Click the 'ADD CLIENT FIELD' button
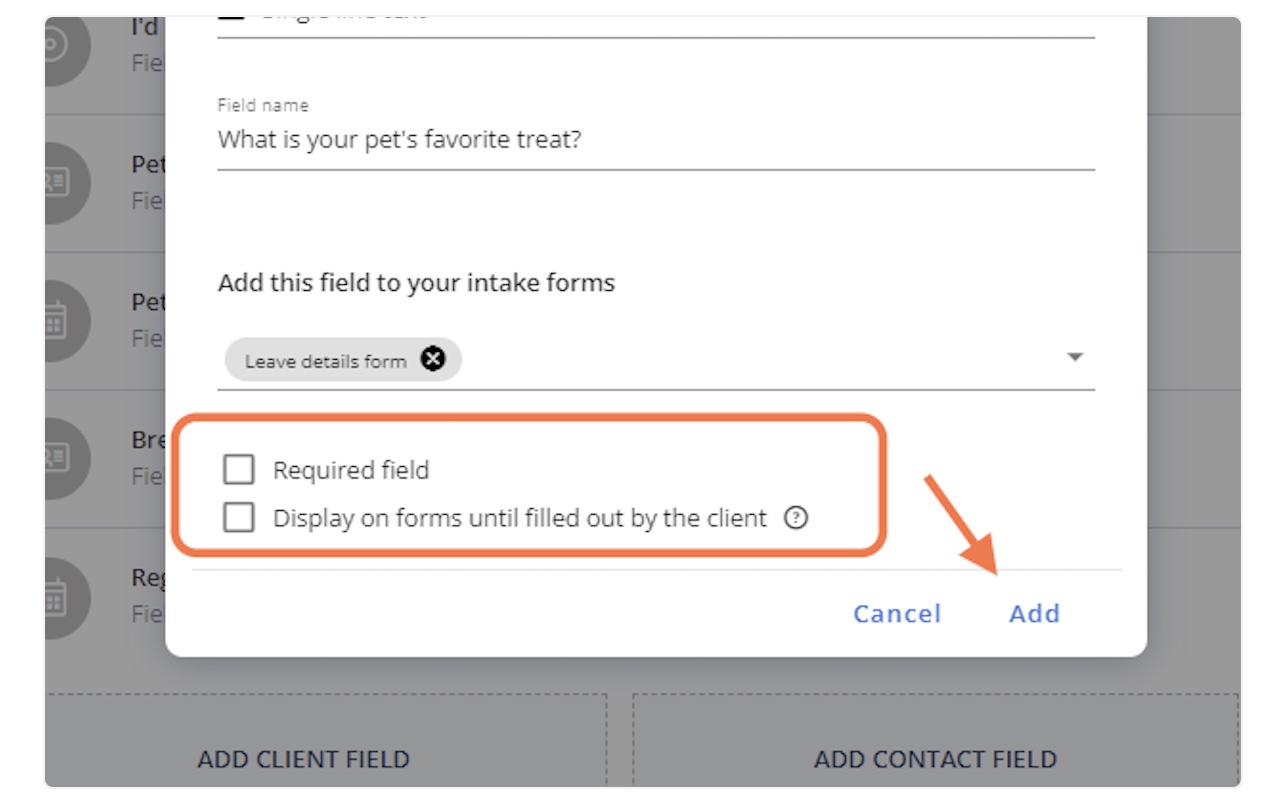 (x=303, y=759)
